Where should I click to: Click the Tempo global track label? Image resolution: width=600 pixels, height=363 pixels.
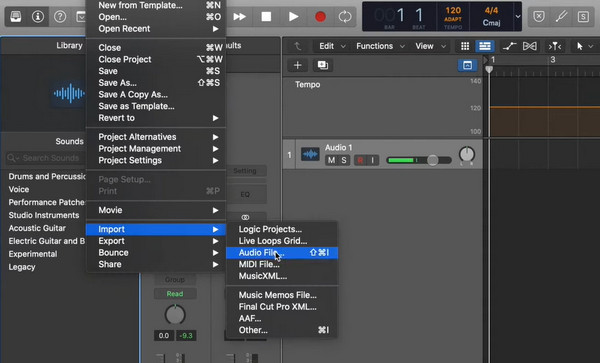point(308,85)
